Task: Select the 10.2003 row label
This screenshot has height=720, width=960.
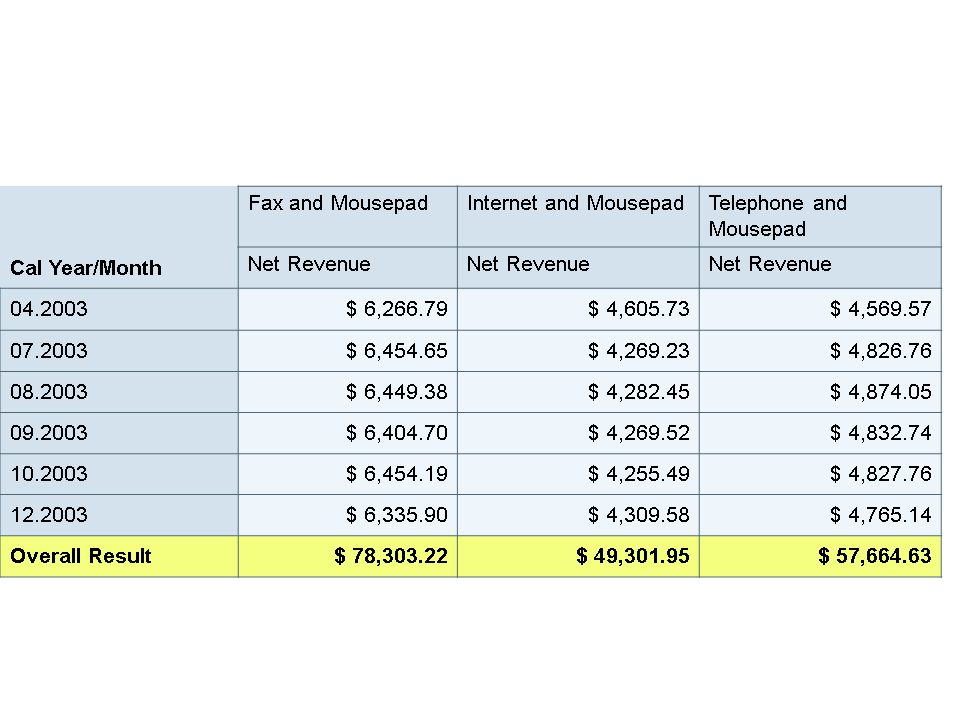Action: tap(49, 474)
